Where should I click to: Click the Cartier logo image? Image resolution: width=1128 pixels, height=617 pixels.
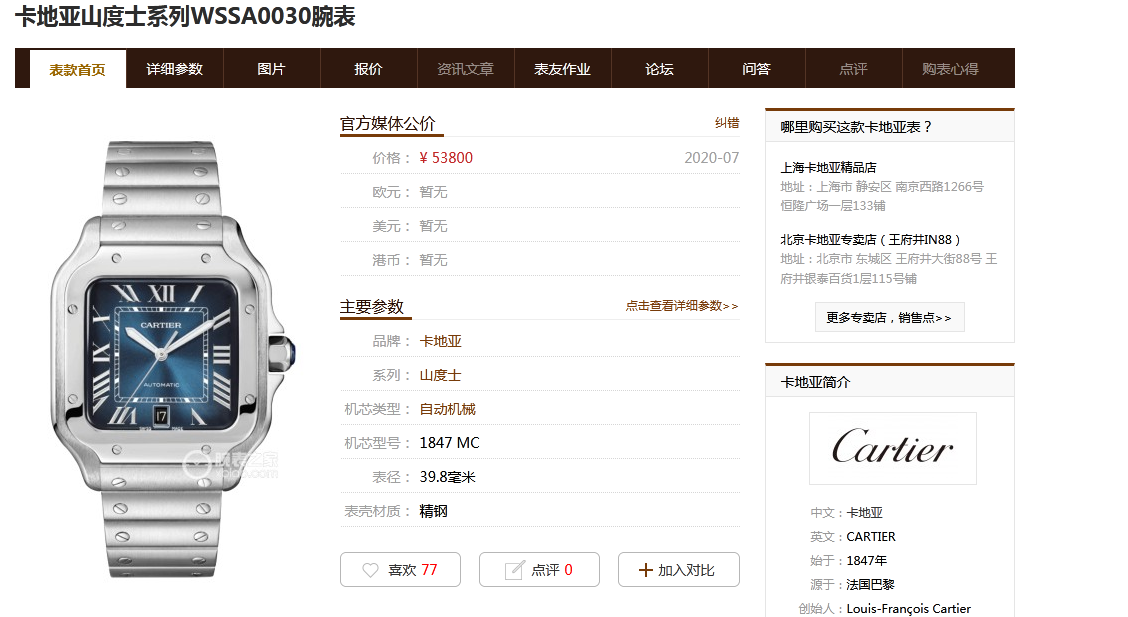point(893,448)
